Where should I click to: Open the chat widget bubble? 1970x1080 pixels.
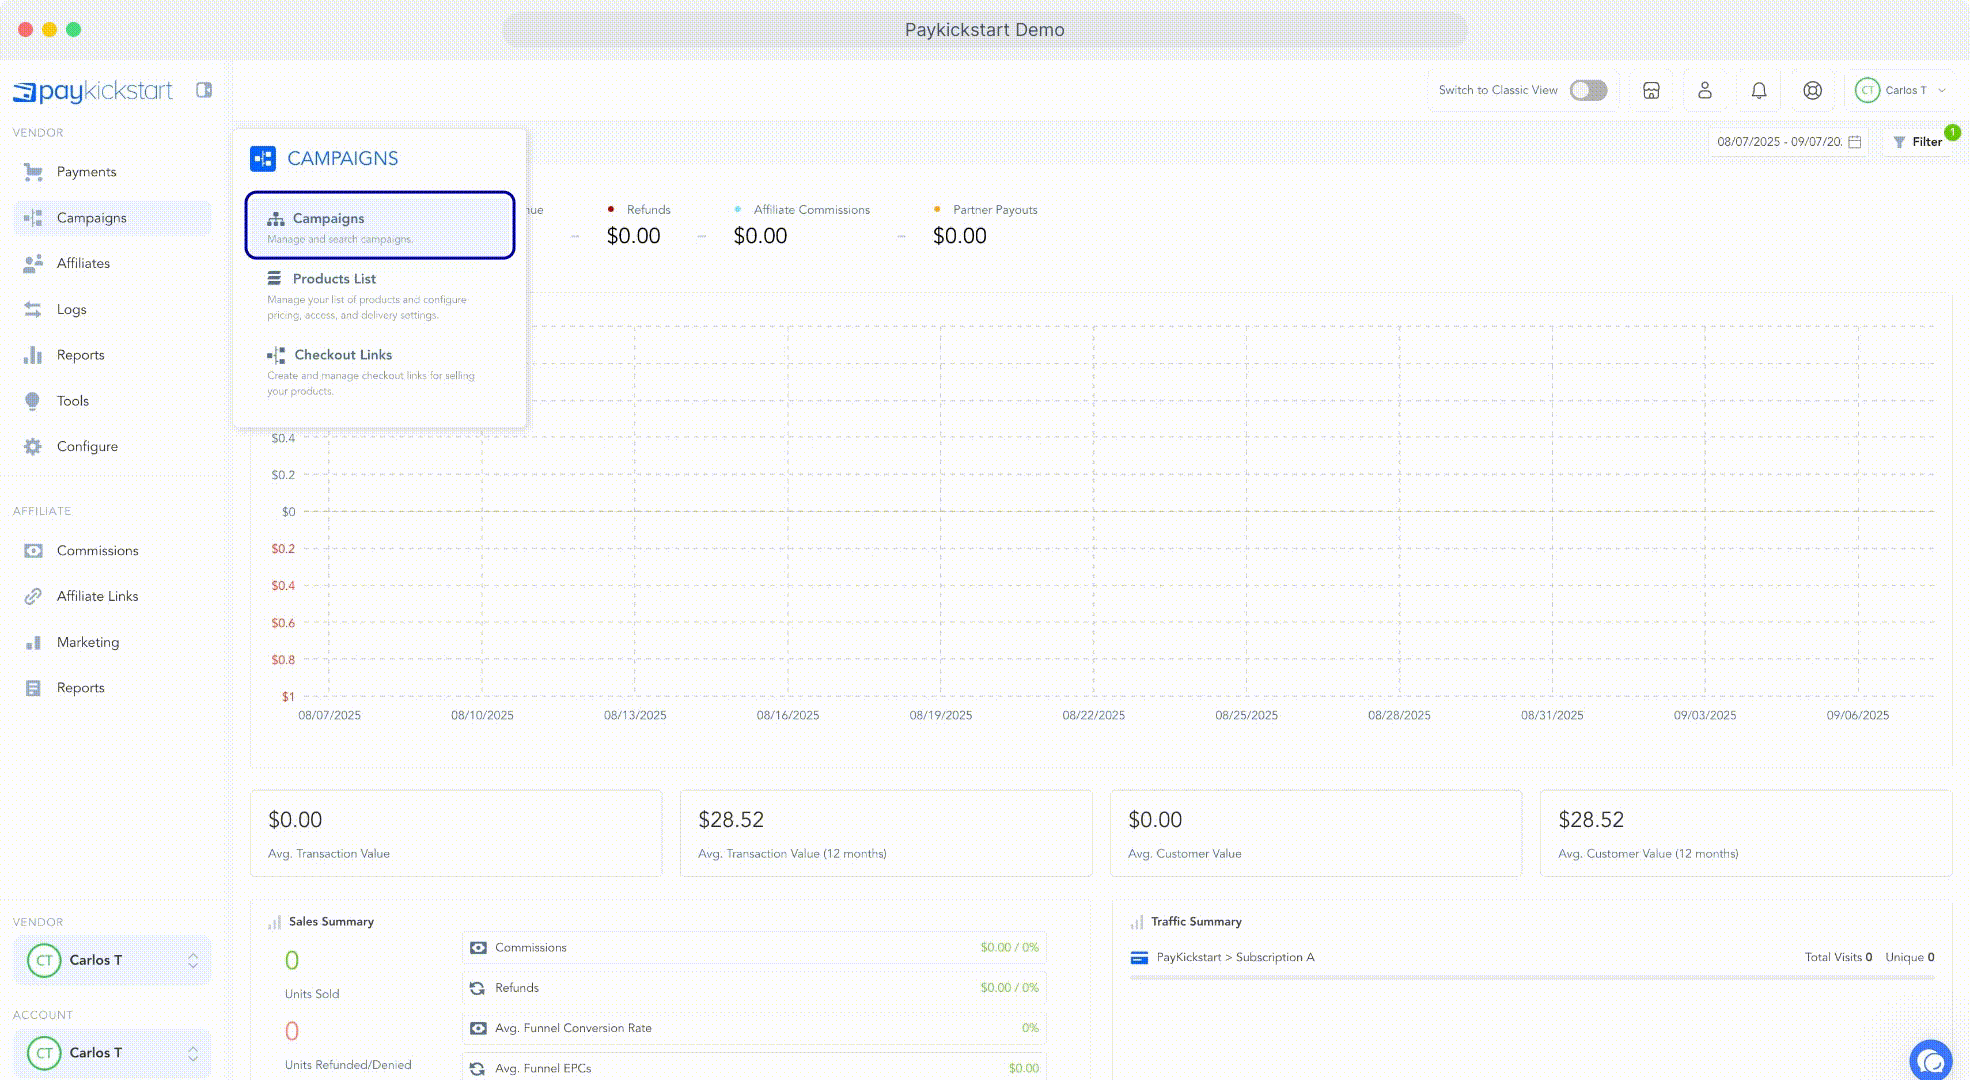1930,1060
